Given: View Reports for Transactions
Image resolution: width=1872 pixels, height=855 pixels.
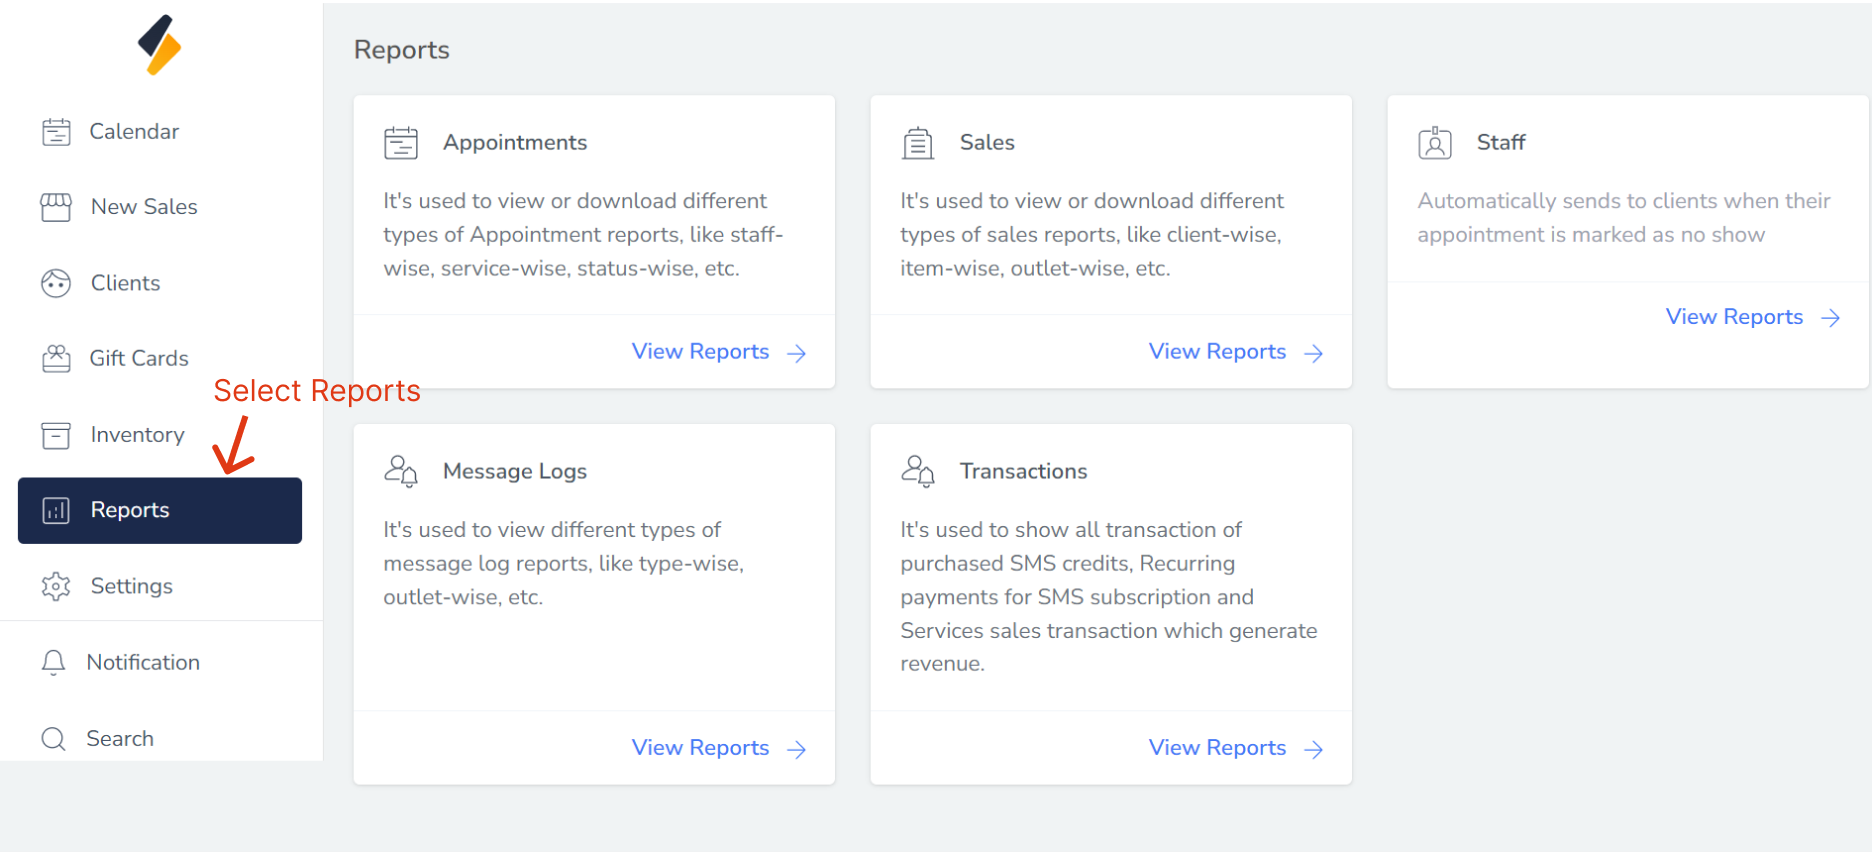Looking at the screenshot, I should (1235, 748).
